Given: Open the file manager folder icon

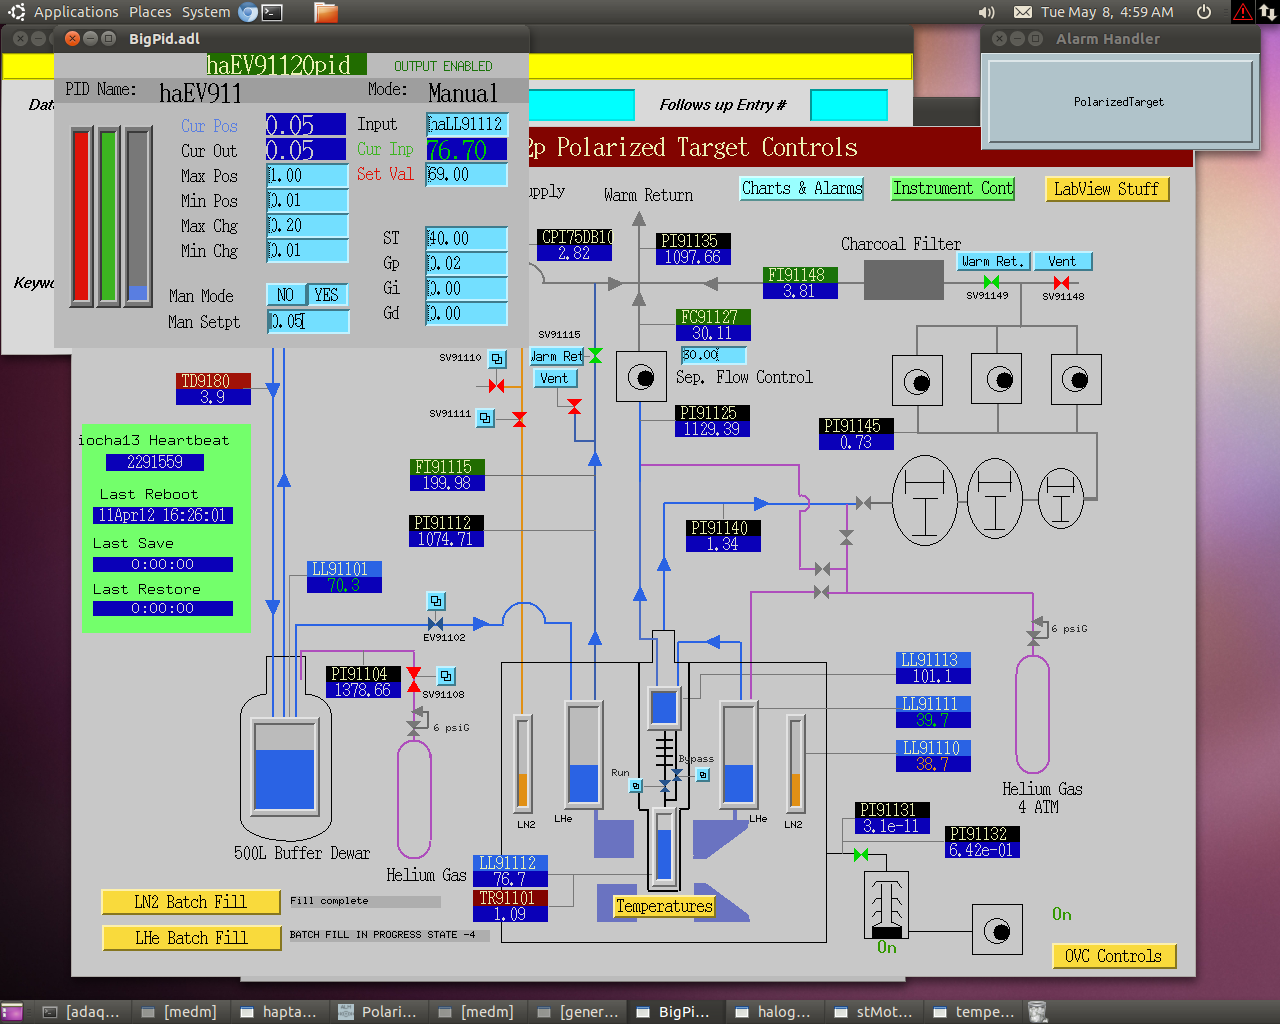Looking at the screenshot, I should pos(326,12).
